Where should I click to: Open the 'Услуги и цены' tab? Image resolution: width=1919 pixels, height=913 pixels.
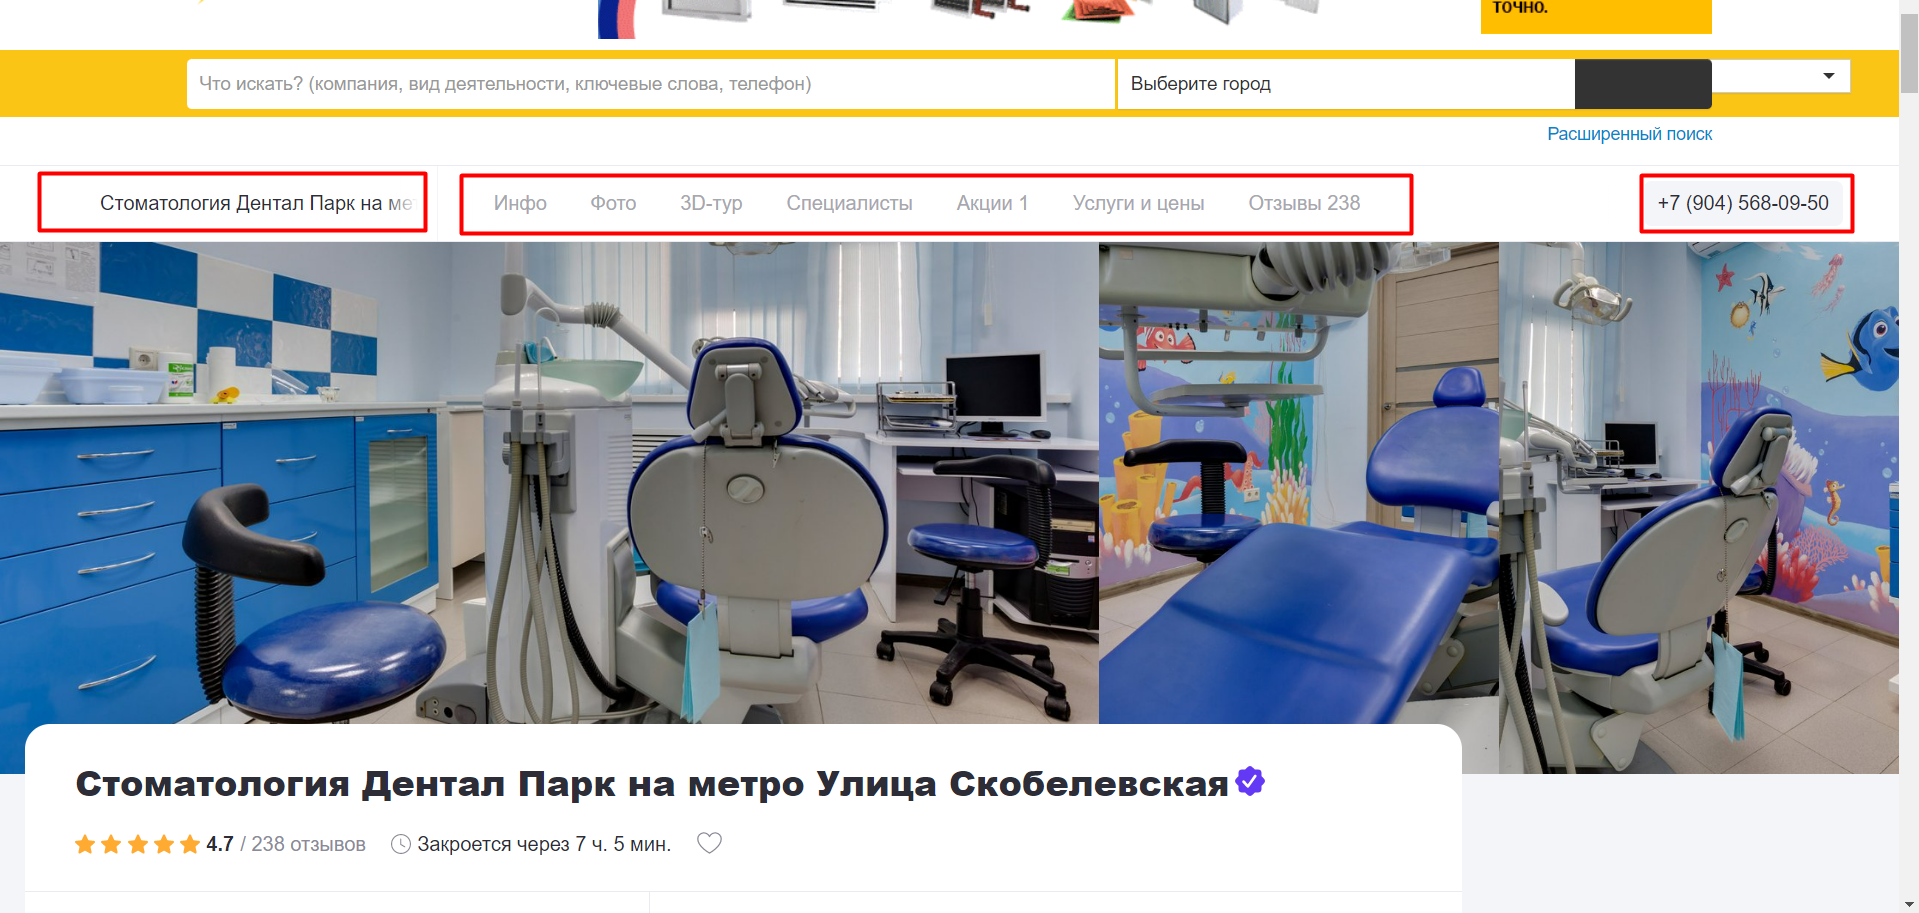point(1138,203)
